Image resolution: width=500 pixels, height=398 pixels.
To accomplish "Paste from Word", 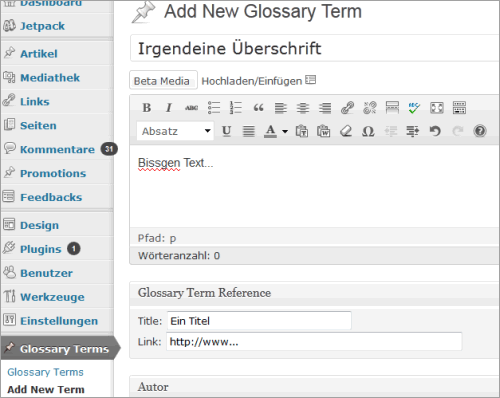I will tap(324, 131).
